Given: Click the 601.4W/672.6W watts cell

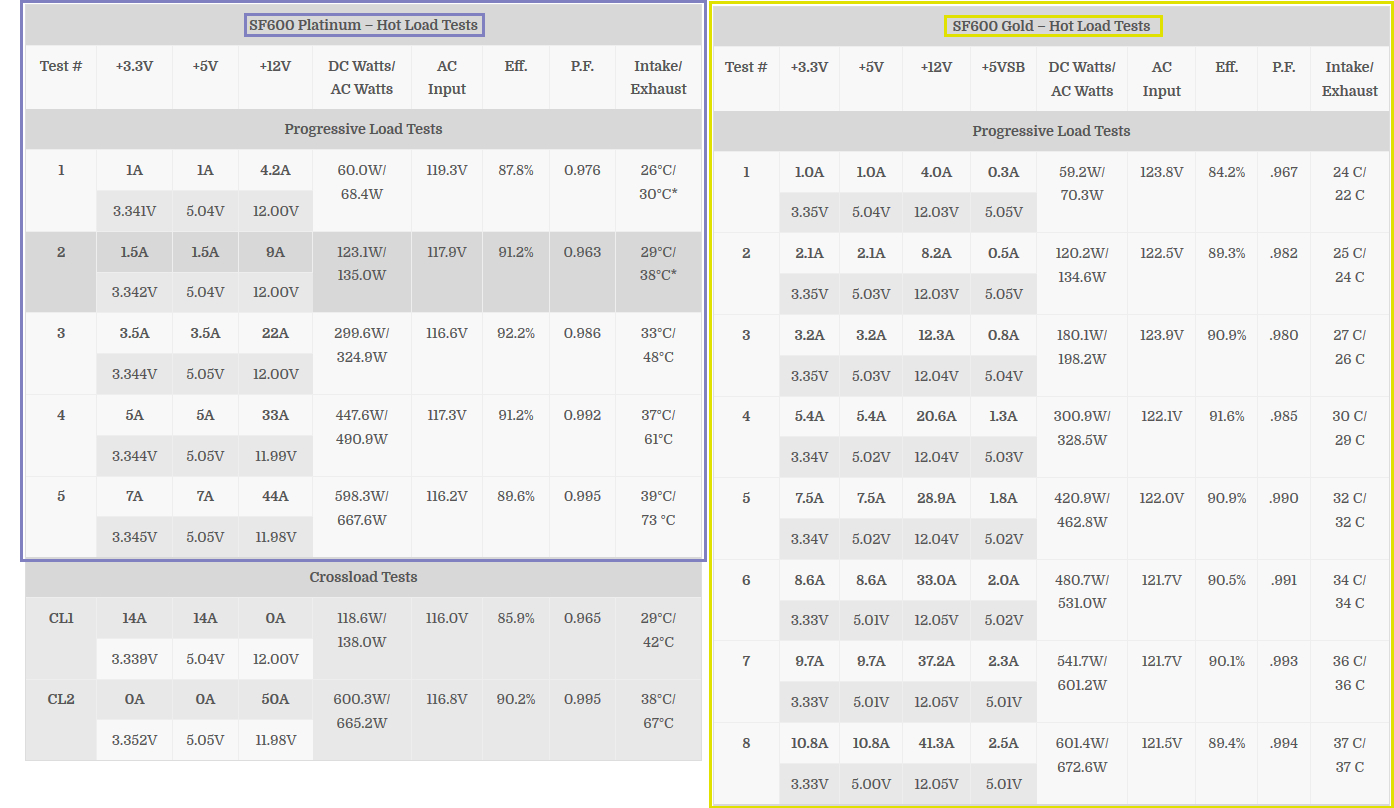Looking at the screenshot, I should pos(1081,755).
